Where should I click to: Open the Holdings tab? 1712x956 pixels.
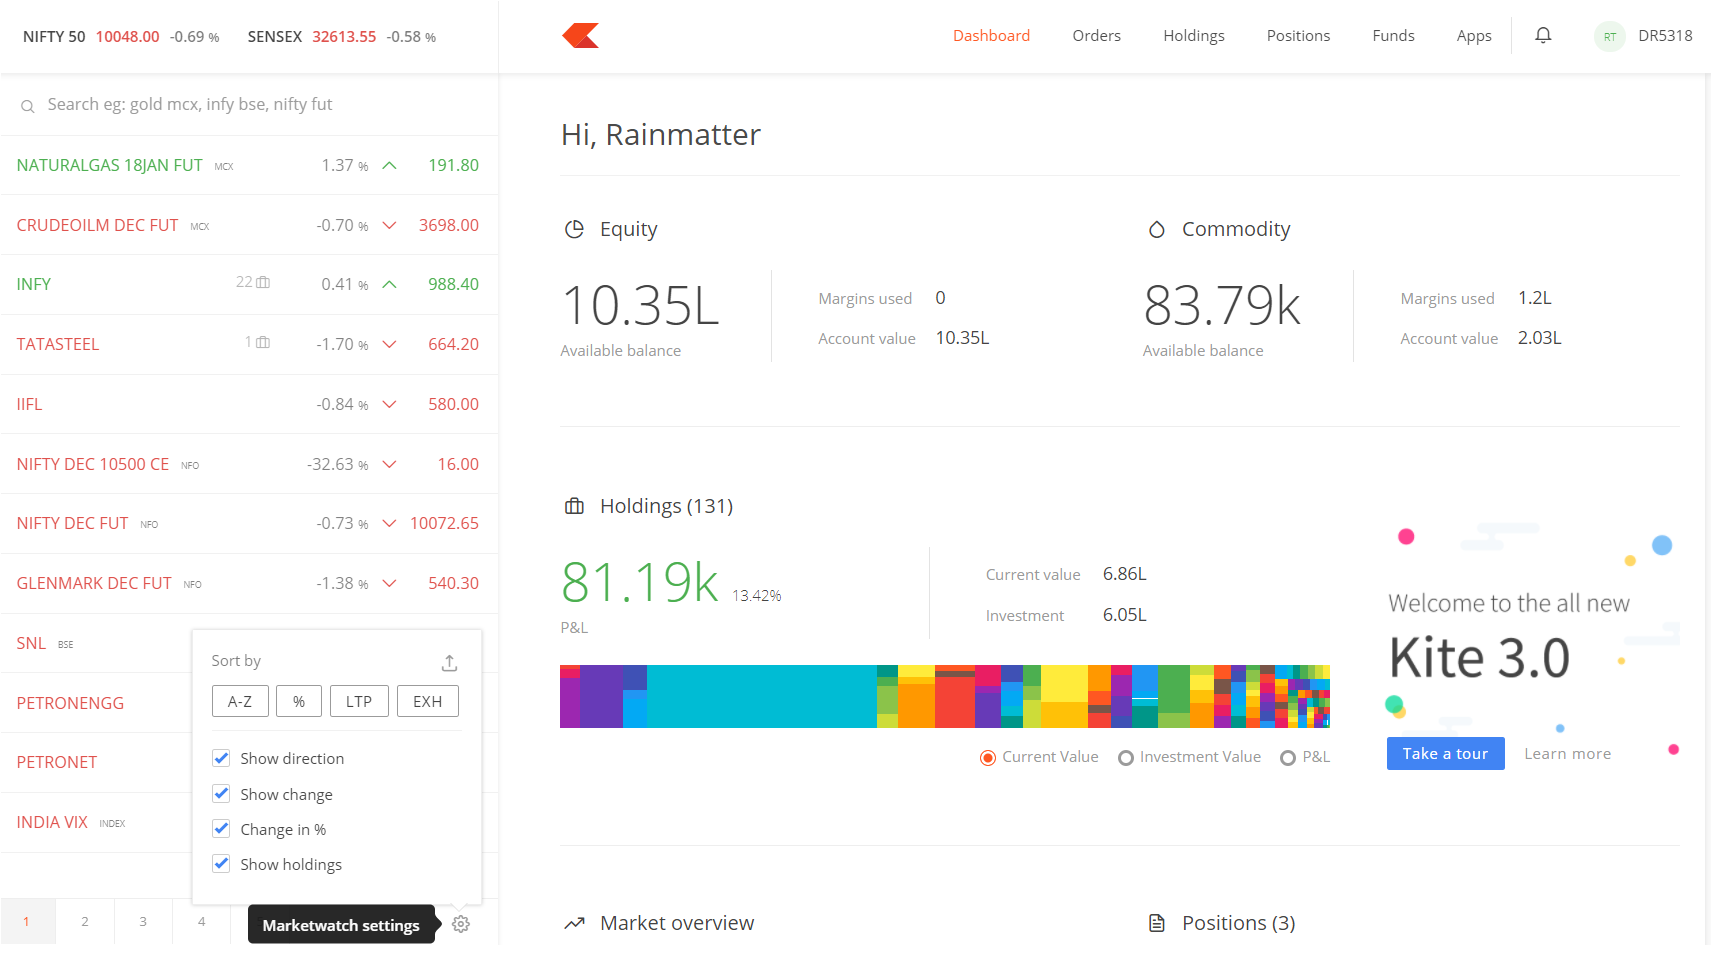click(1193, 36)
